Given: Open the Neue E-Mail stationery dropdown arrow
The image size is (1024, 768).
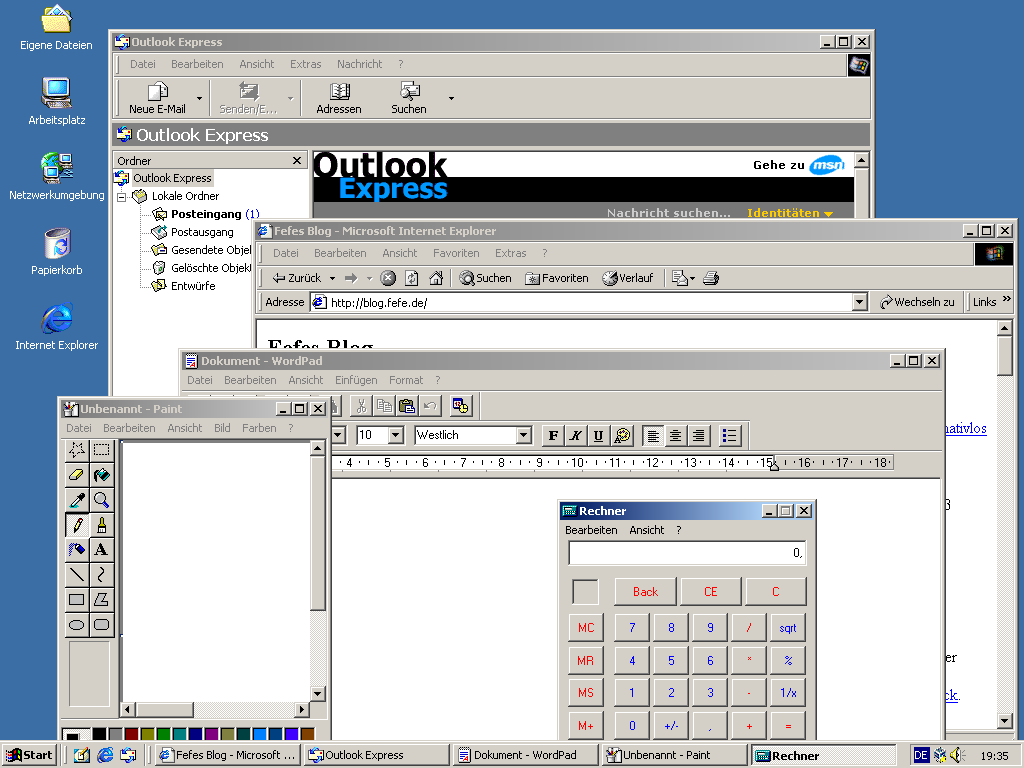Looking at the screenshot, I should click(199, 98).
